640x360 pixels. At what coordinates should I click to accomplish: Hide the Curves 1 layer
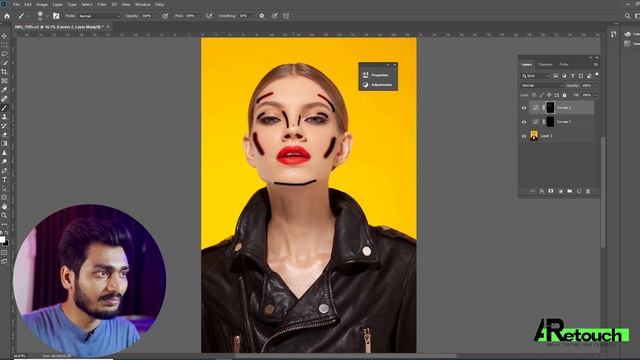point(524,122)
